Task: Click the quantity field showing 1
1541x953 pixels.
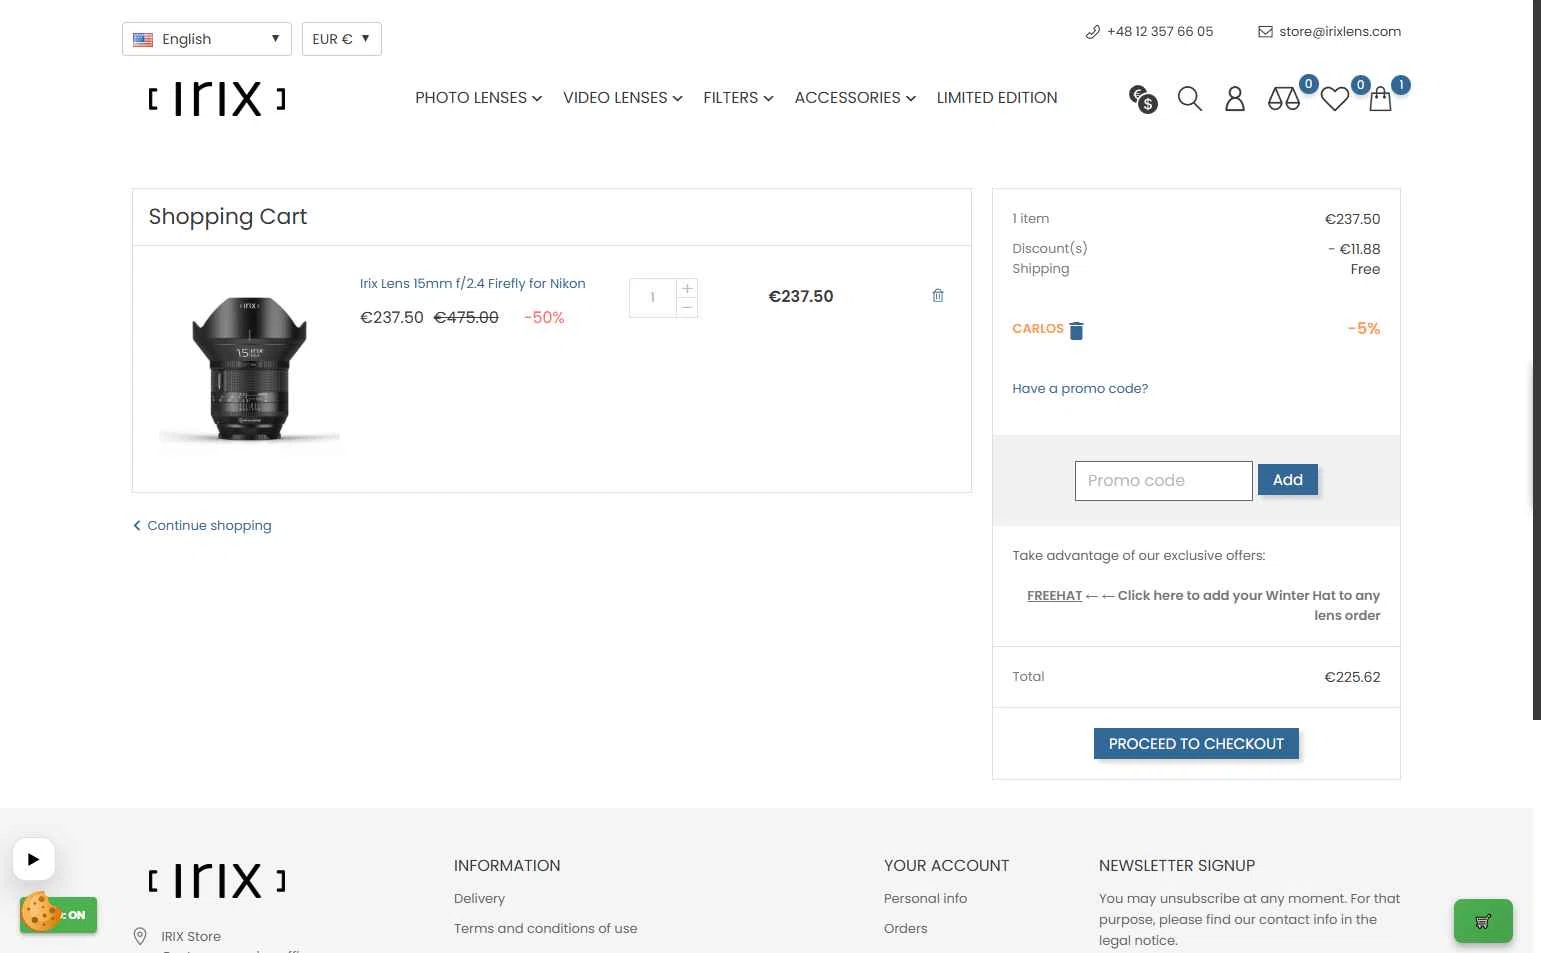Action: (653, 298)
